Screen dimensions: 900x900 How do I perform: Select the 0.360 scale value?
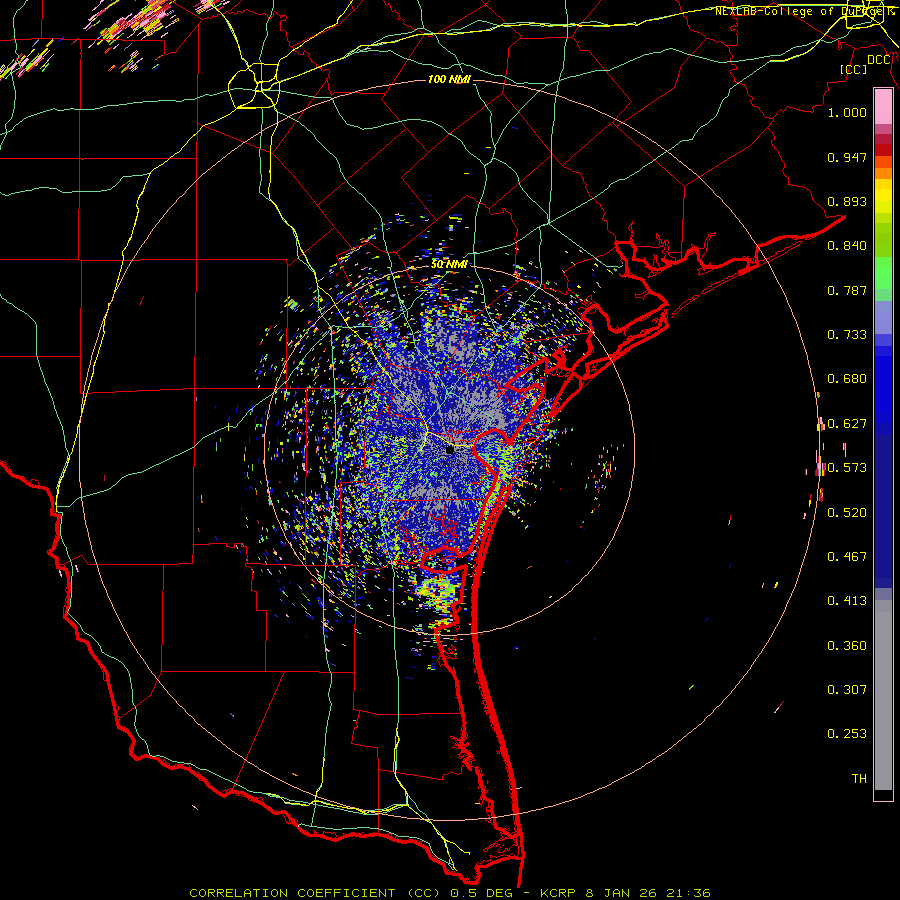tap(847, 646)
